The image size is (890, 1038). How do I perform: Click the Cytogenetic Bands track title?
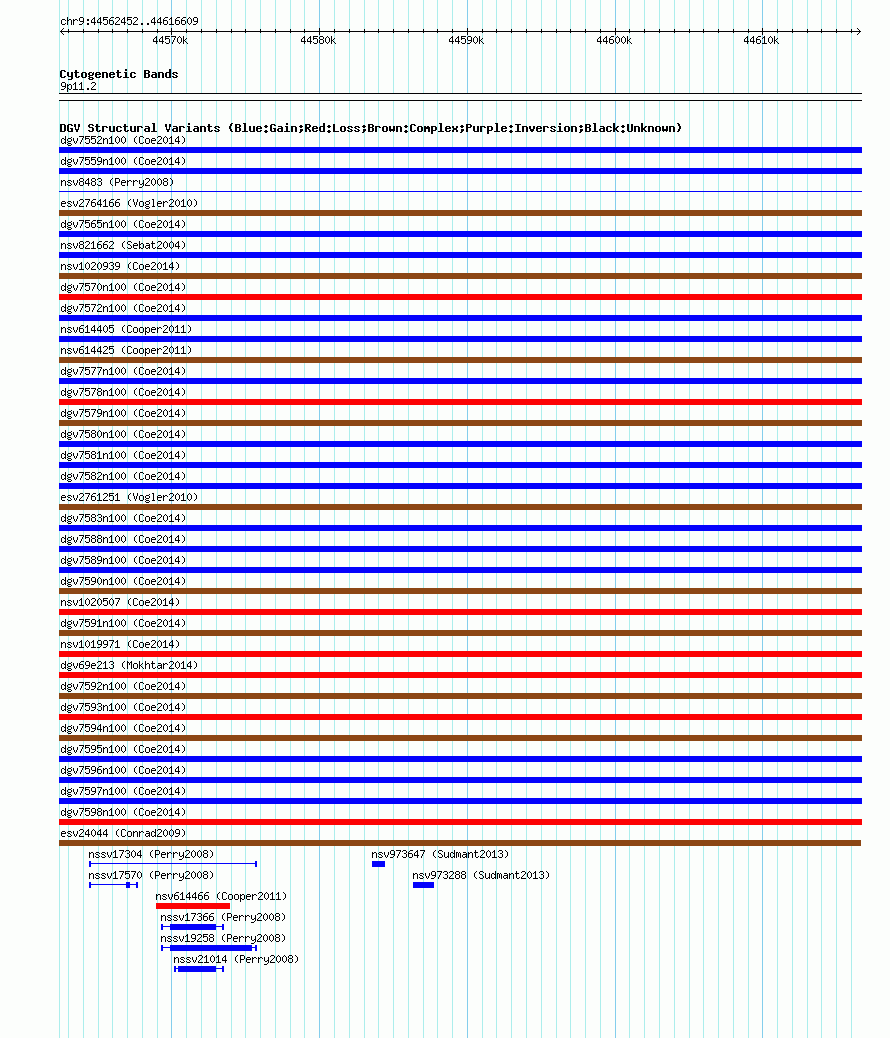point(119,74)
